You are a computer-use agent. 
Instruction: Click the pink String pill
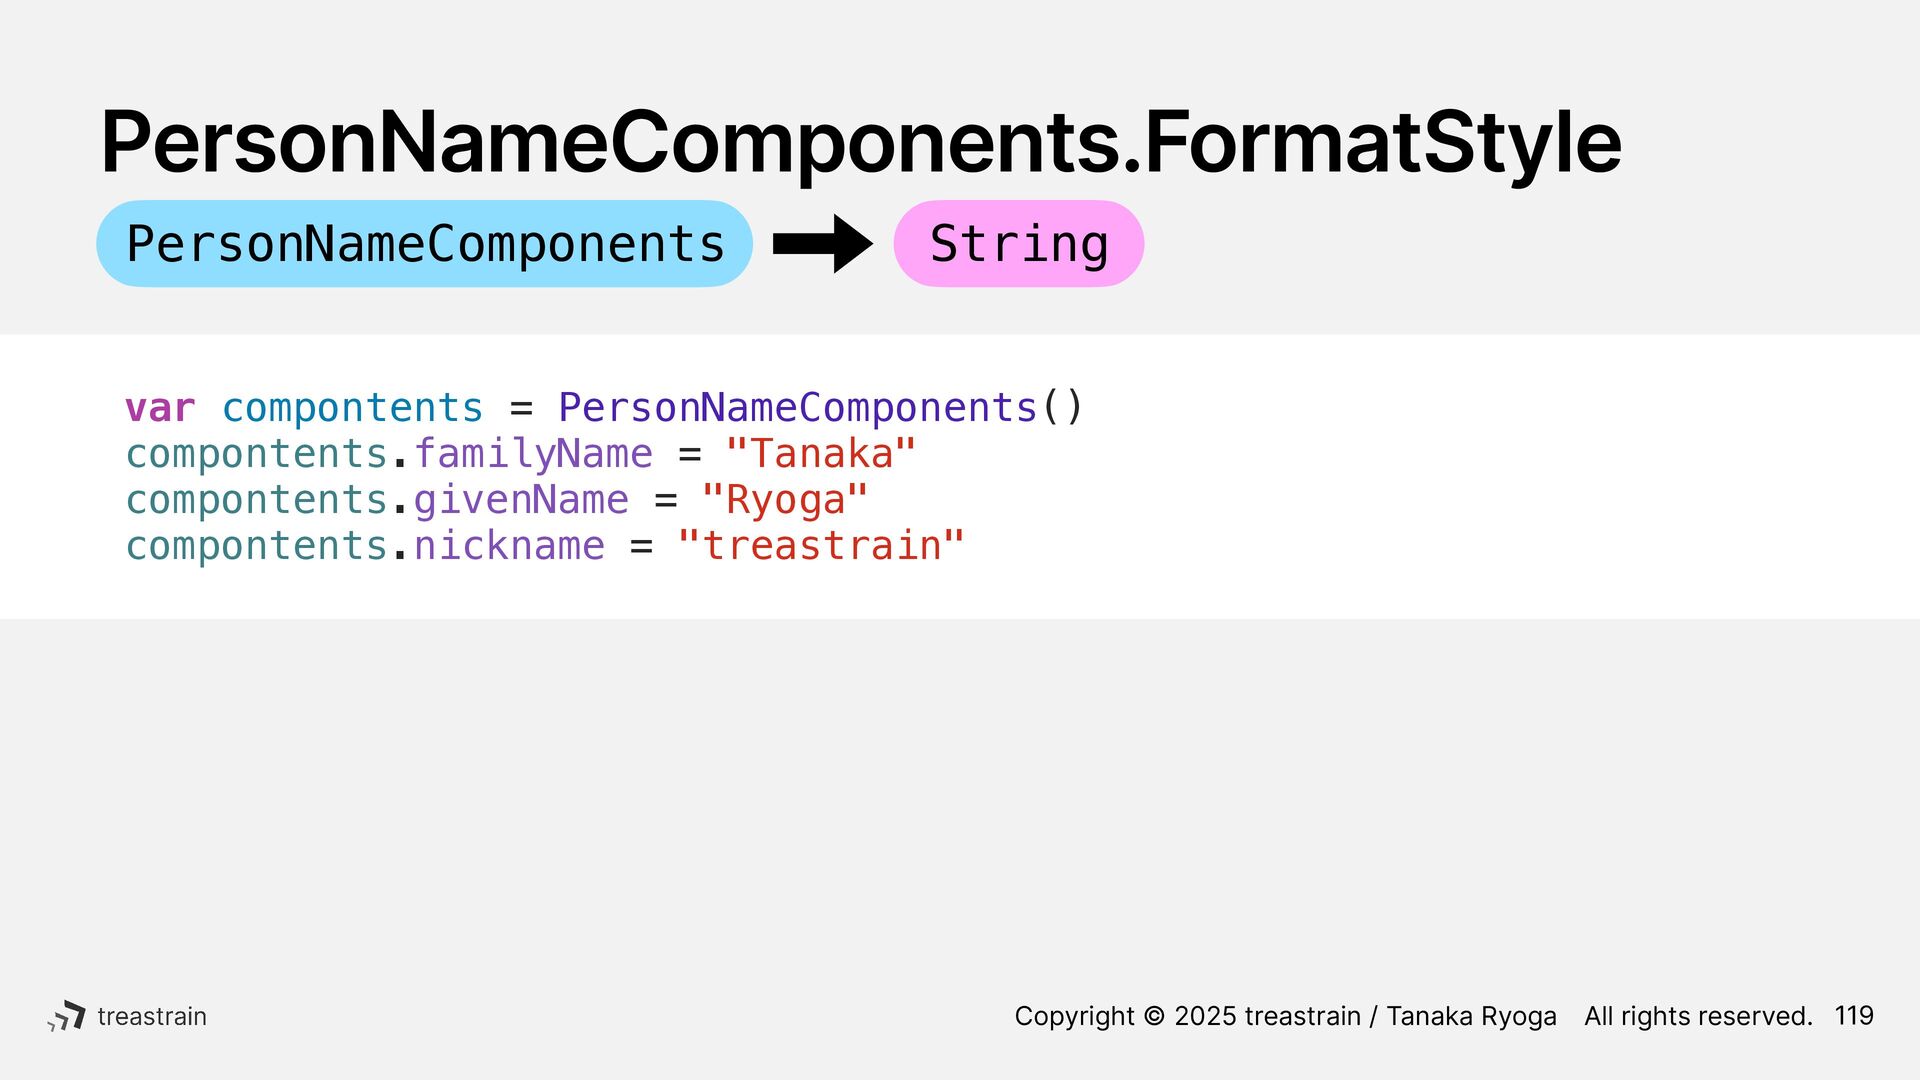(1018, 244)
